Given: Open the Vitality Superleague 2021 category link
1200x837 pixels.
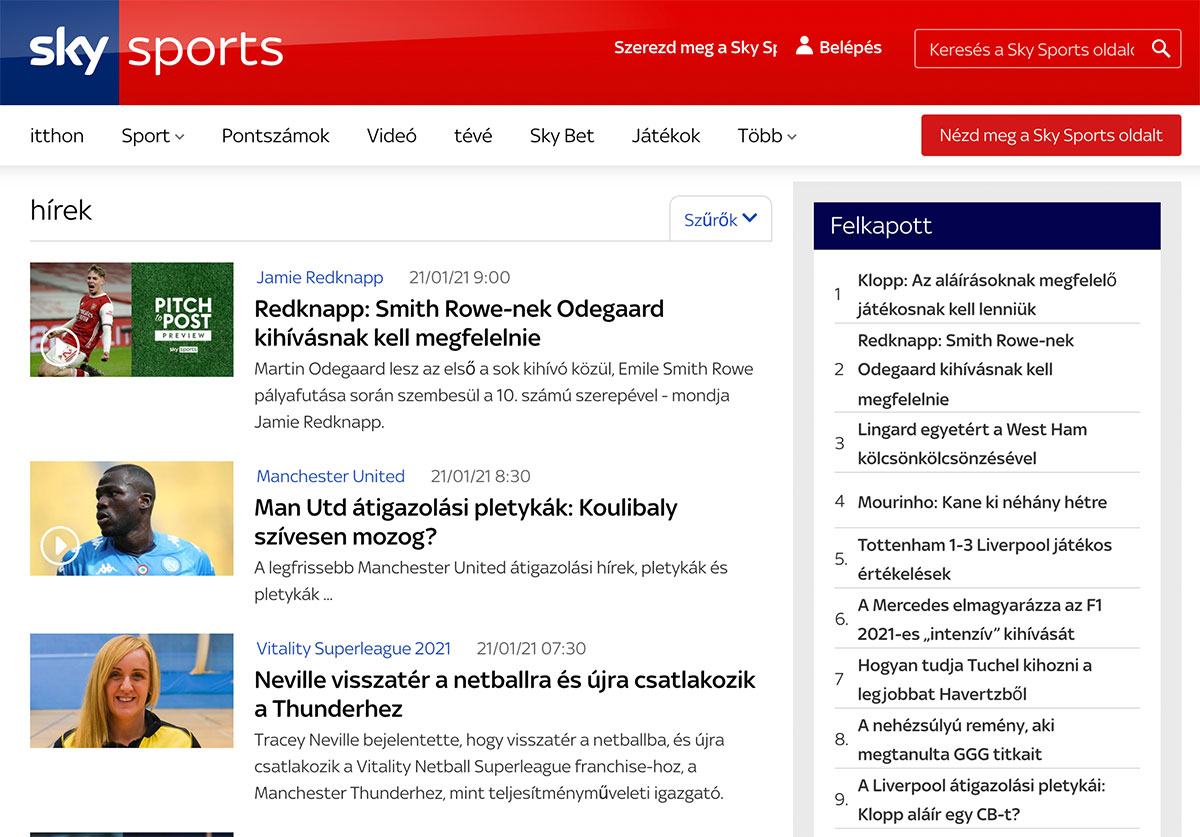Looking at the screenshot, I should [354, 648].
